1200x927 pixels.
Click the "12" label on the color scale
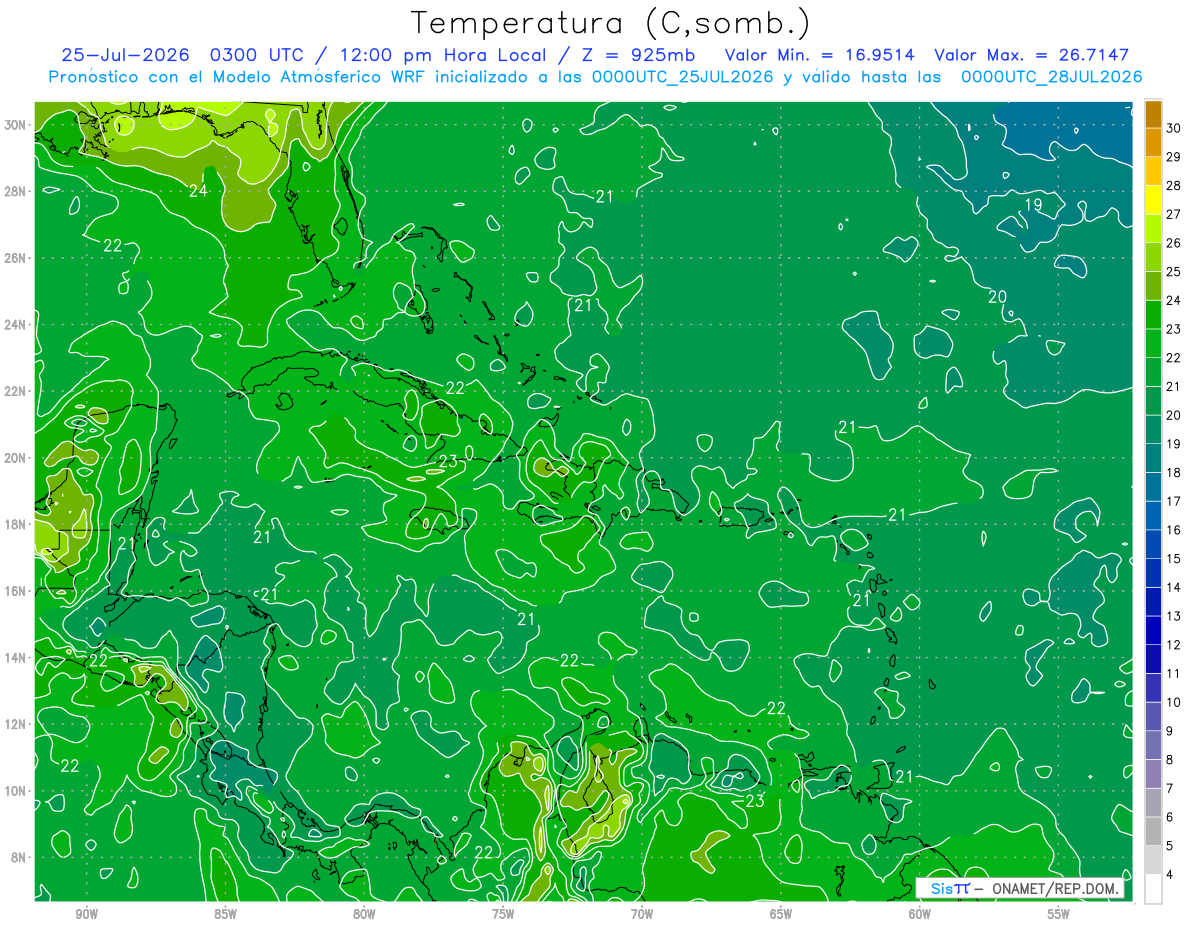pyautogui.click(x=1174, y=645)
